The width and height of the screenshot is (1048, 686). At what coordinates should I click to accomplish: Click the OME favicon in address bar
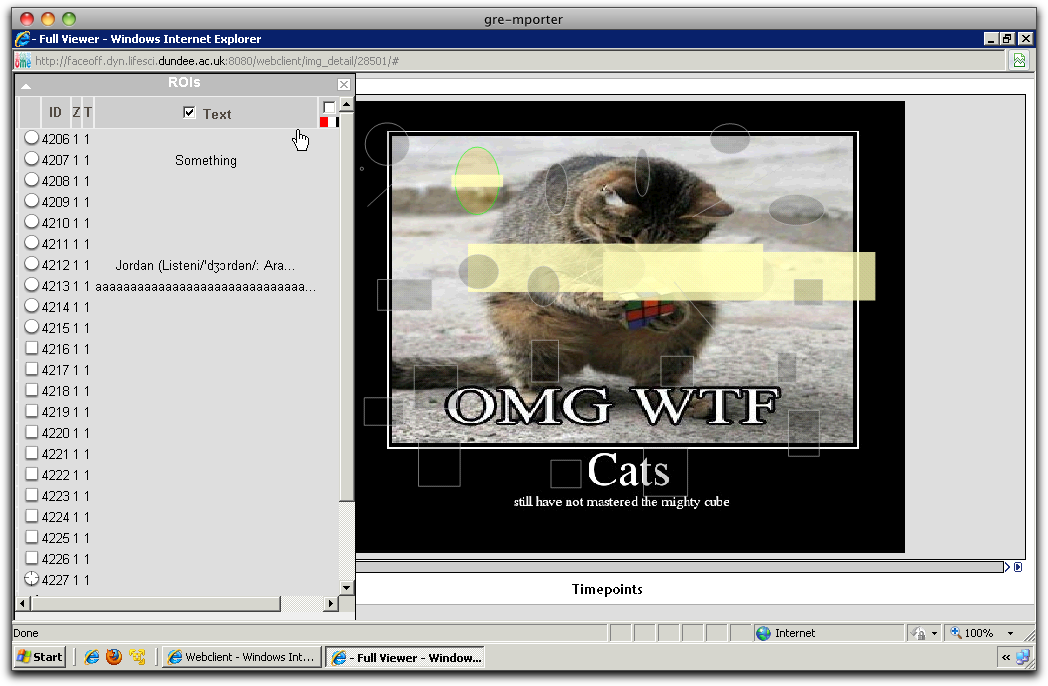[x=23, y=61]
